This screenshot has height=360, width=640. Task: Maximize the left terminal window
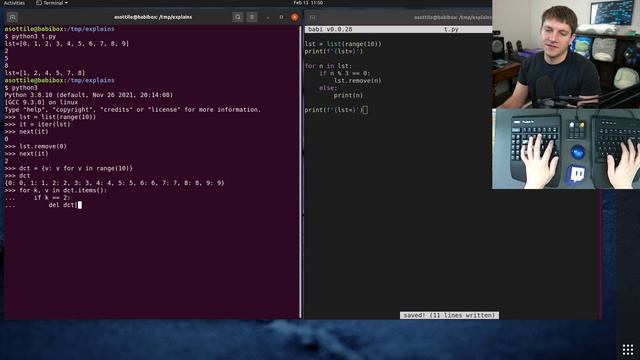pyautogui.click(x=281, y=17)
